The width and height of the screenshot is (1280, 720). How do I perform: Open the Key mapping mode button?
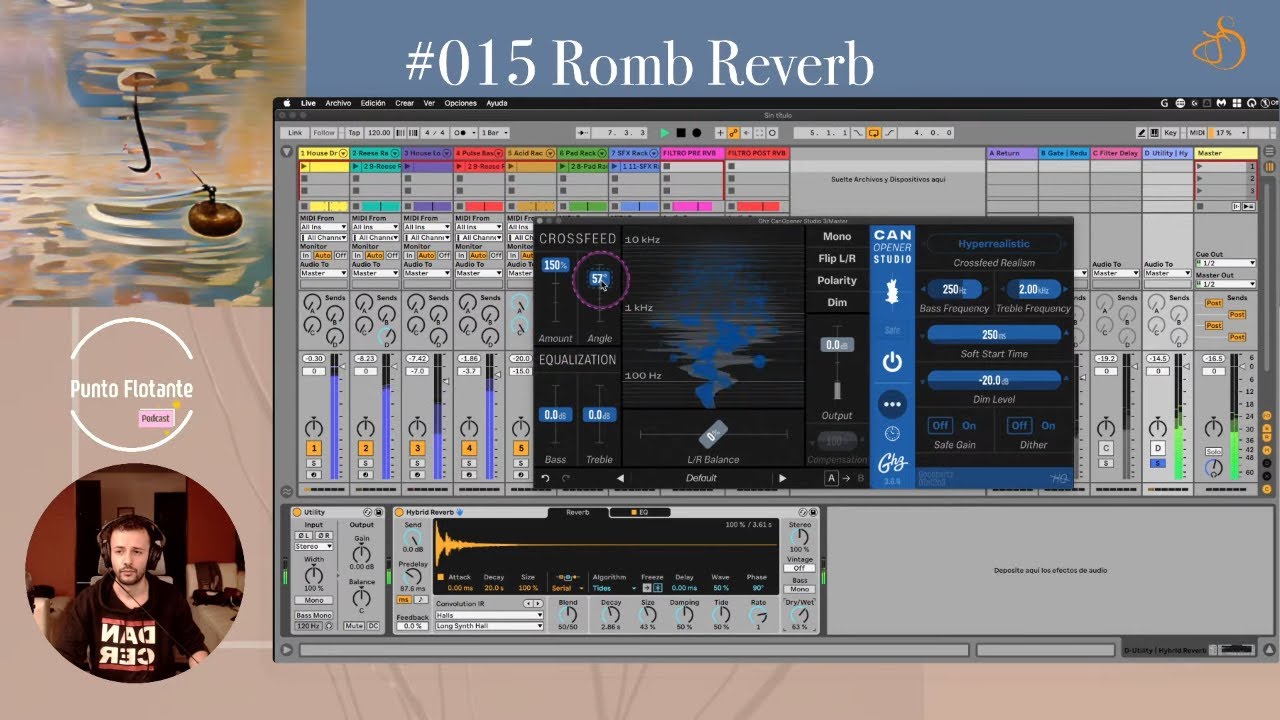point(1171,133)
